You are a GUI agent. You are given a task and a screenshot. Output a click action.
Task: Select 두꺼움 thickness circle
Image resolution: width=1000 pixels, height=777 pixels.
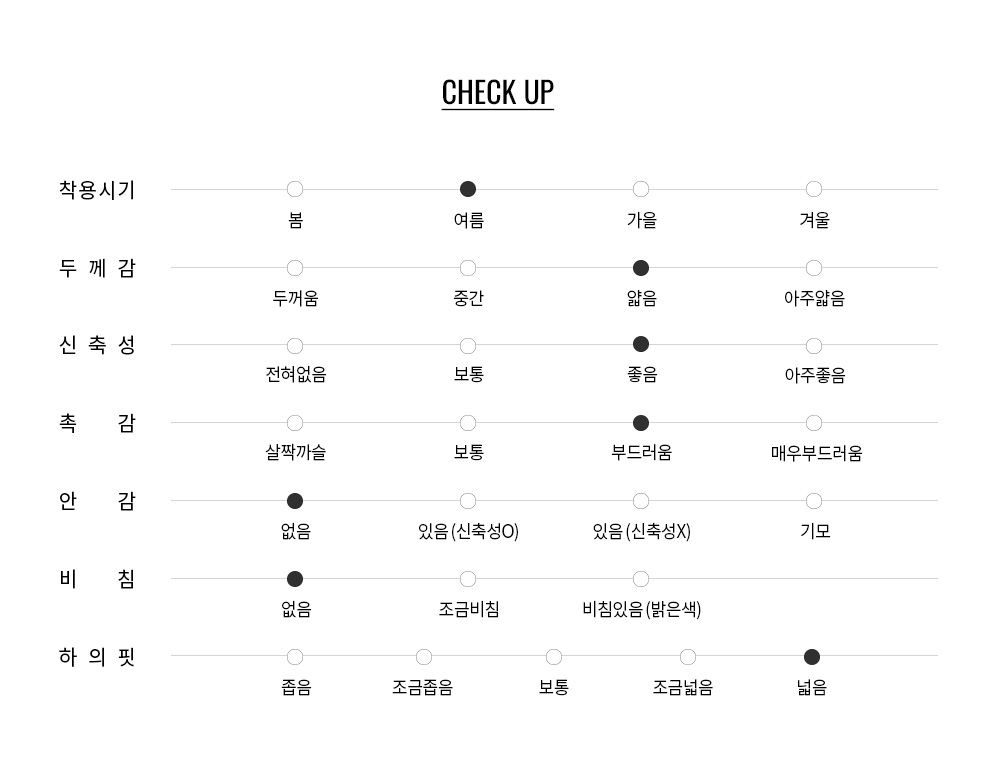(x=295, y=268)
